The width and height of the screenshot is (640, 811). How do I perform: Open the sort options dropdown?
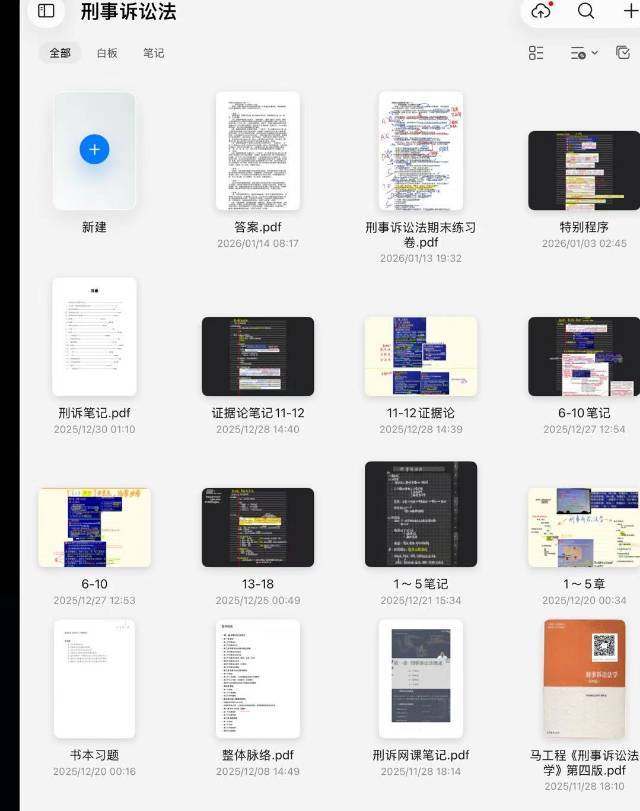[x=584, y=53]
